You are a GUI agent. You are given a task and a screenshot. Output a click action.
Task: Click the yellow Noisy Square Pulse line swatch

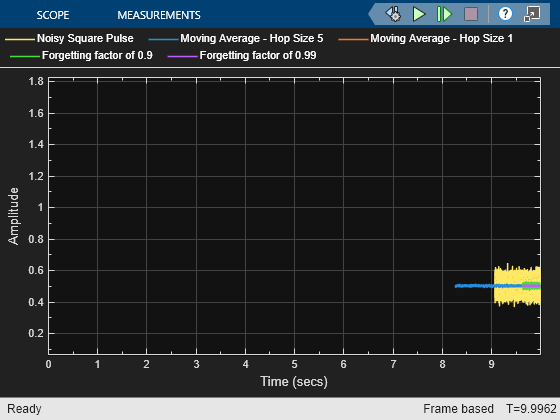(x=20, y=39)
